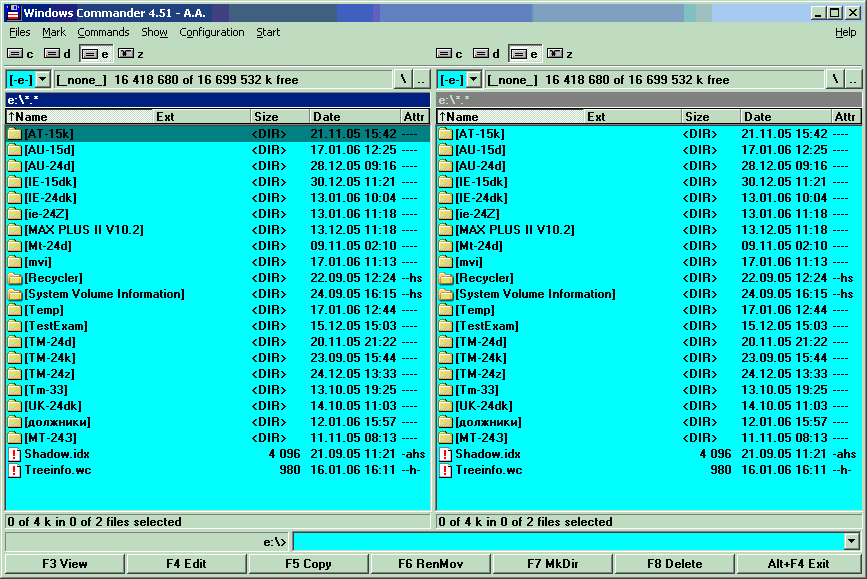Go to root with left panel backslash button

click(x=403, y=80)
